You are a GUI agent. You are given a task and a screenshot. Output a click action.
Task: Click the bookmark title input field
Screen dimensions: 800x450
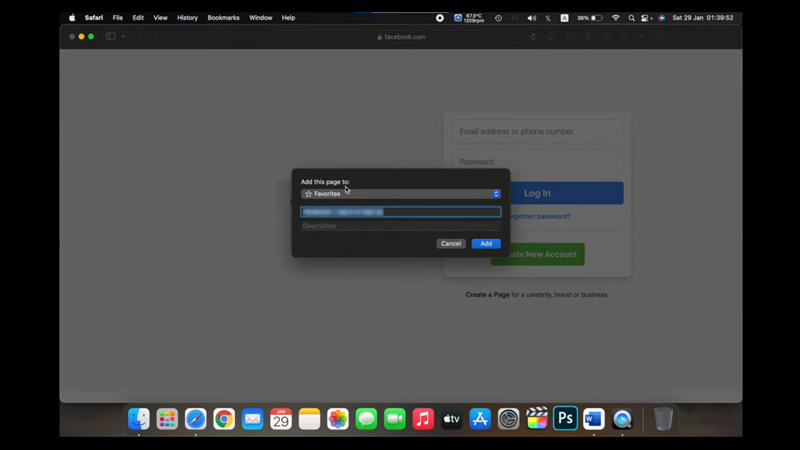point(401,212)
